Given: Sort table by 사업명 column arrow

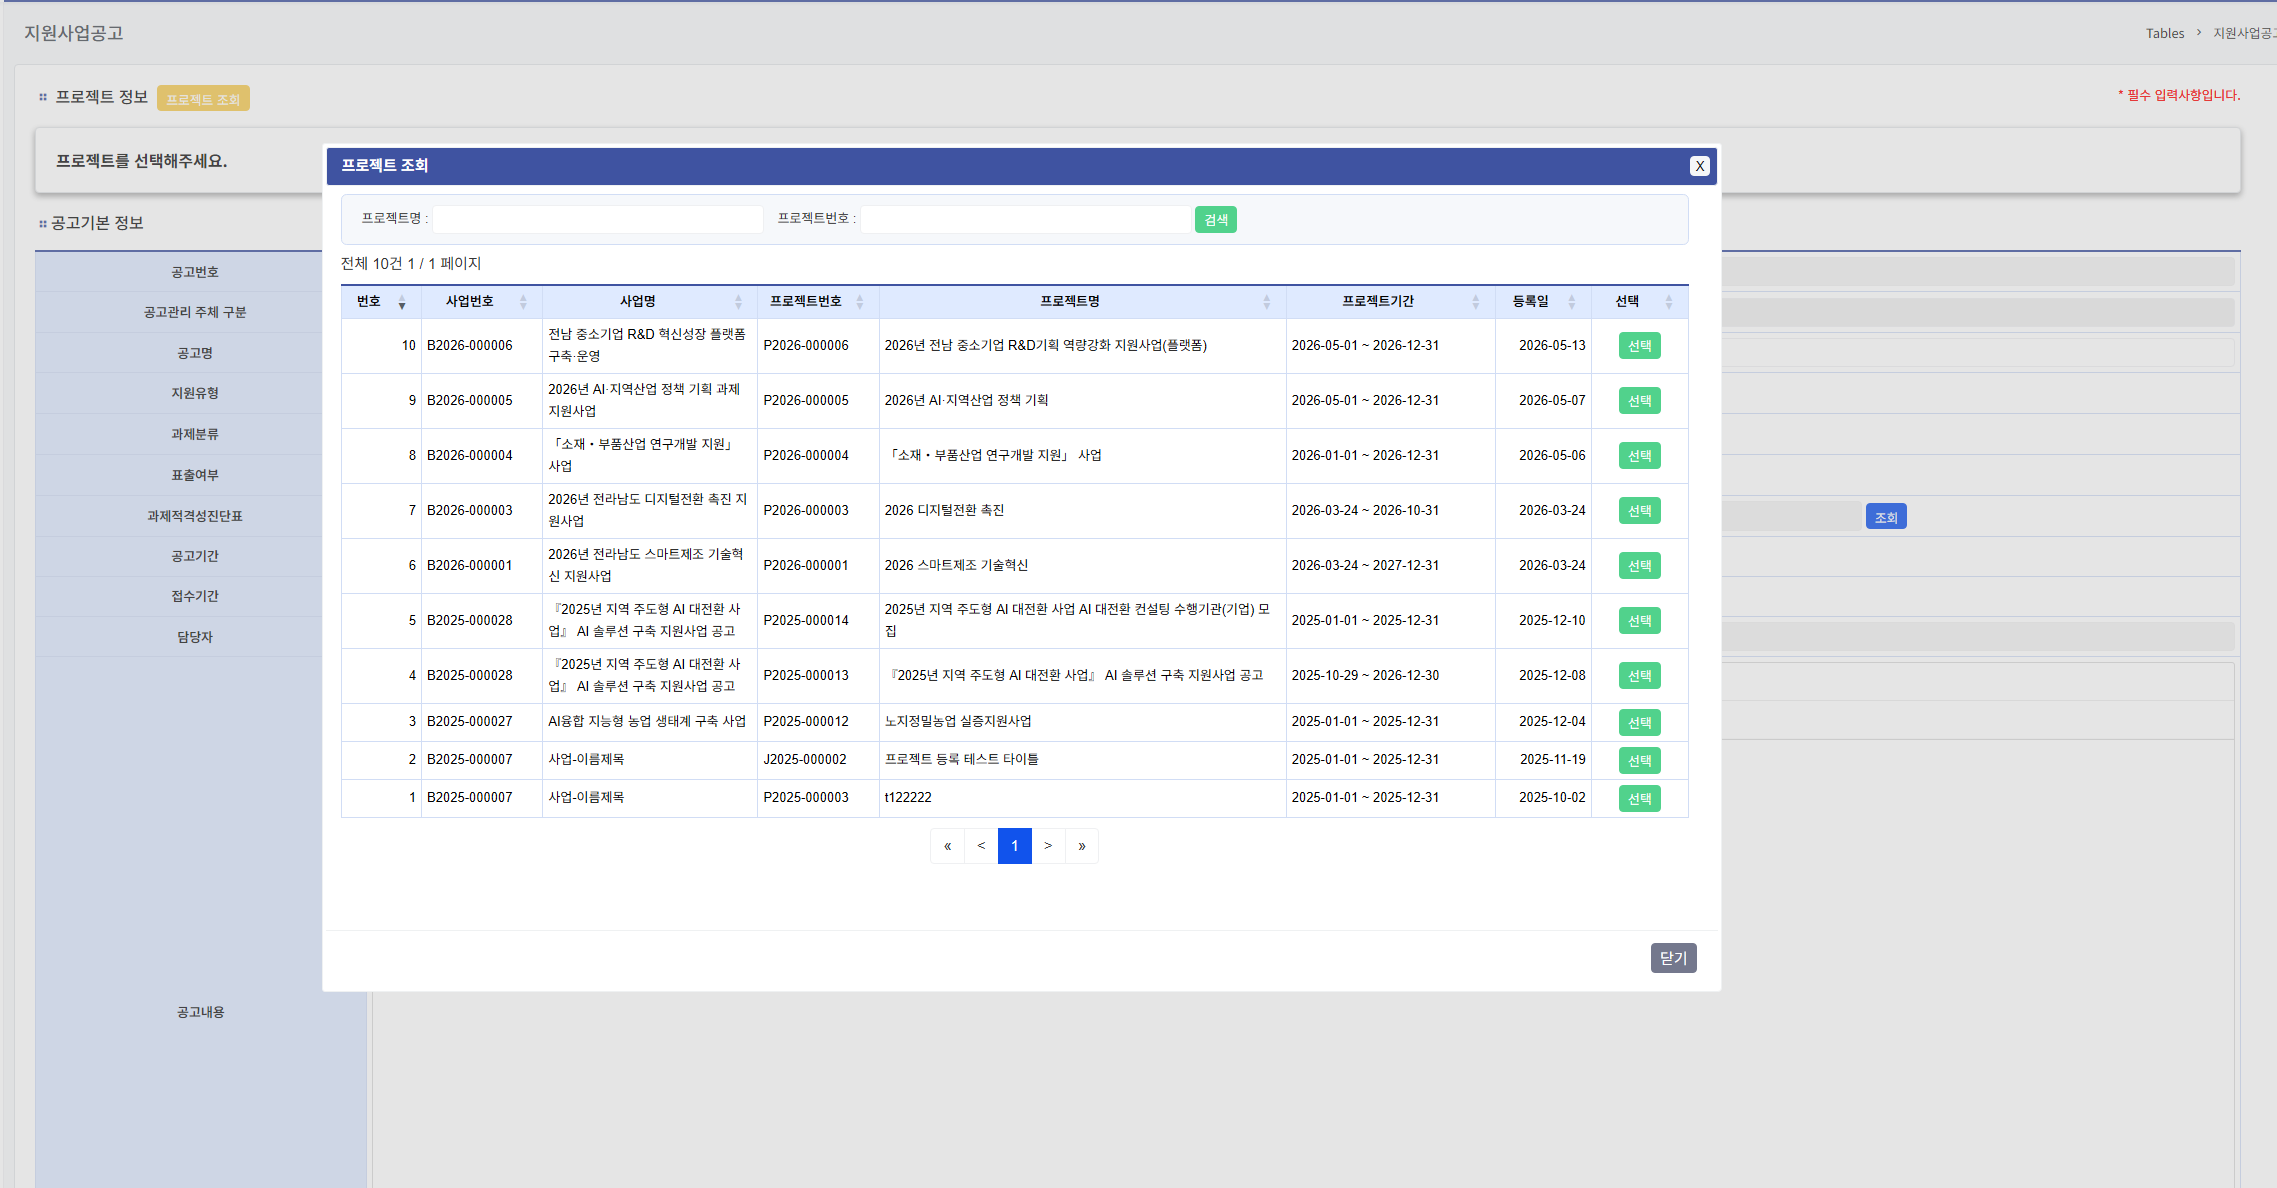Looking at the screenshot, I should click(x=739, y=302).
